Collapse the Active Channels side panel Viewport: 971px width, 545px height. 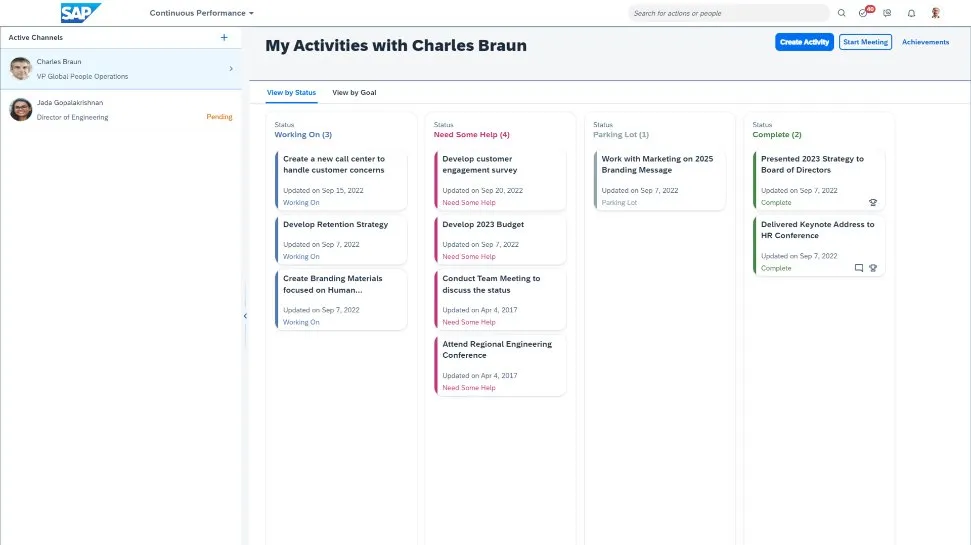(245, 316)
